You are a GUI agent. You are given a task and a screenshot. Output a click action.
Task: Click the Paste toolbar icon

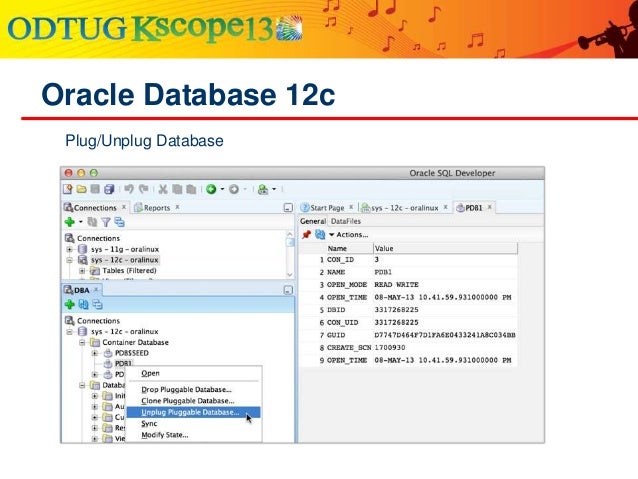click(191, 189)
